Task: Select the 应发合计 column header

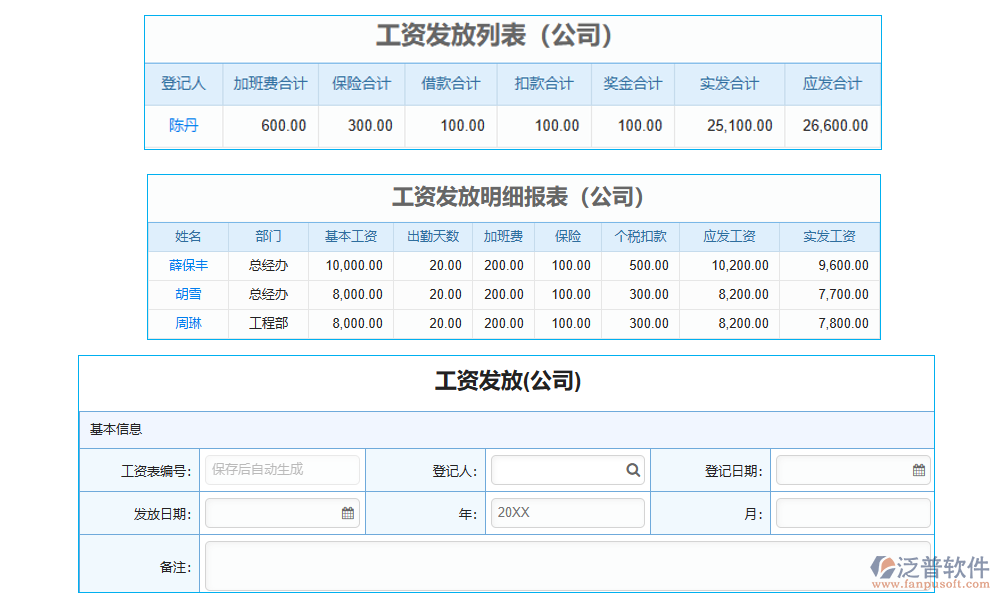Action: click(832, 84)
